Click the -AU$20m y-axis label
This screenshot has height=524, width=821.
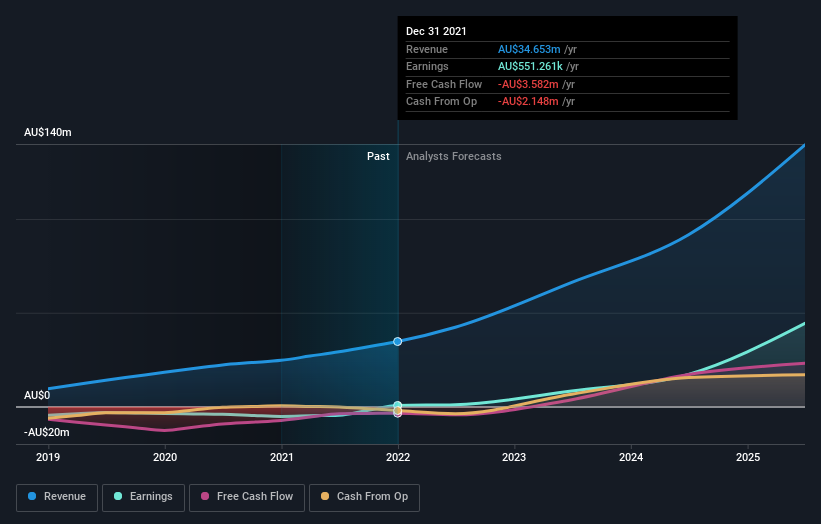47,432
